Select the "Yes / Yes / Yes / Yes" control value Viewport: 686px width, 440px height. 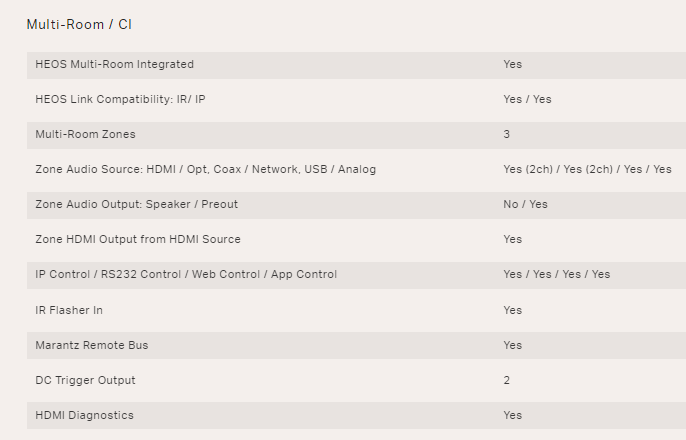tap(556, 274)
